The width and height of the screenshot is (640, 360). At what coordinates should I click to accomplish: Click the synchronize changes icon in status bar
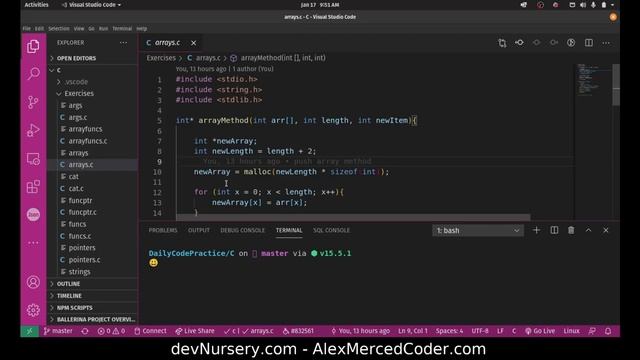click(85, 331)
